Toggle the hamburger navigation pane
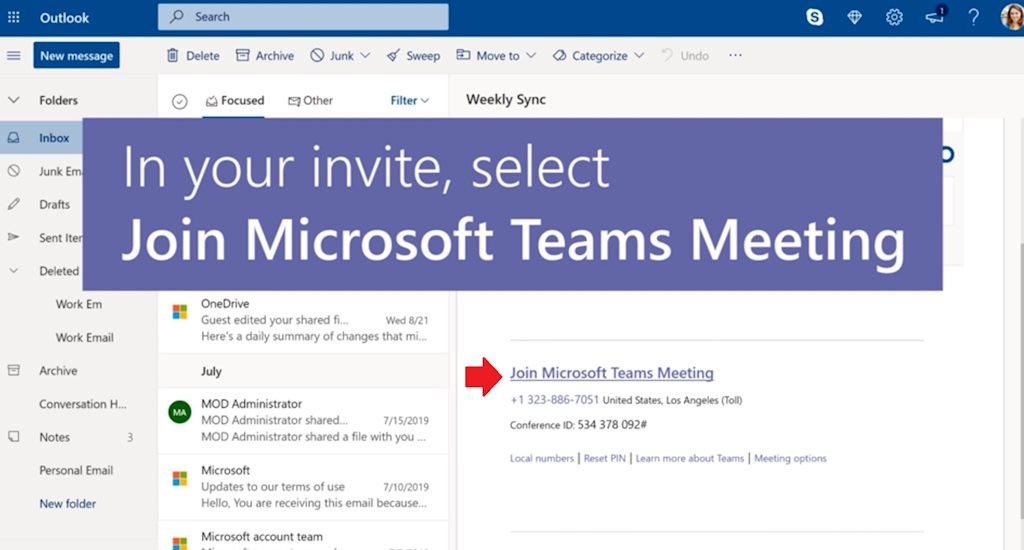The width and height of the screenshot is (1024, 550). tap(14, 56)
